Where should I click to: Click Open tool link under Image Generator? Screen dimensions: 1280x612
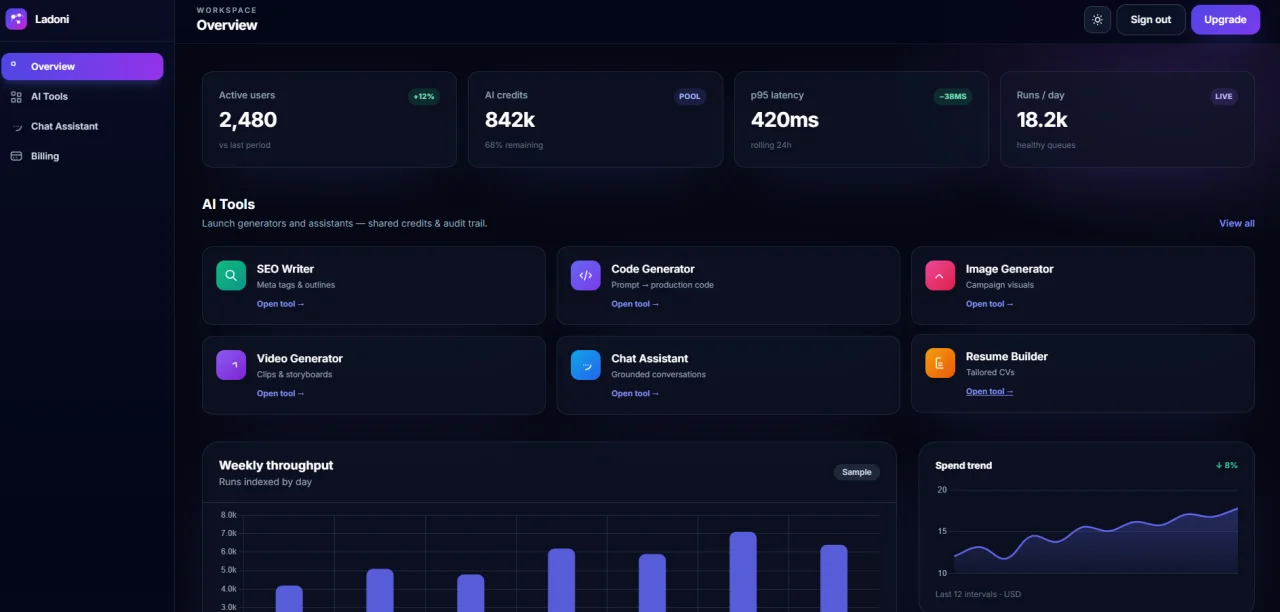click(x=989, y=304)
